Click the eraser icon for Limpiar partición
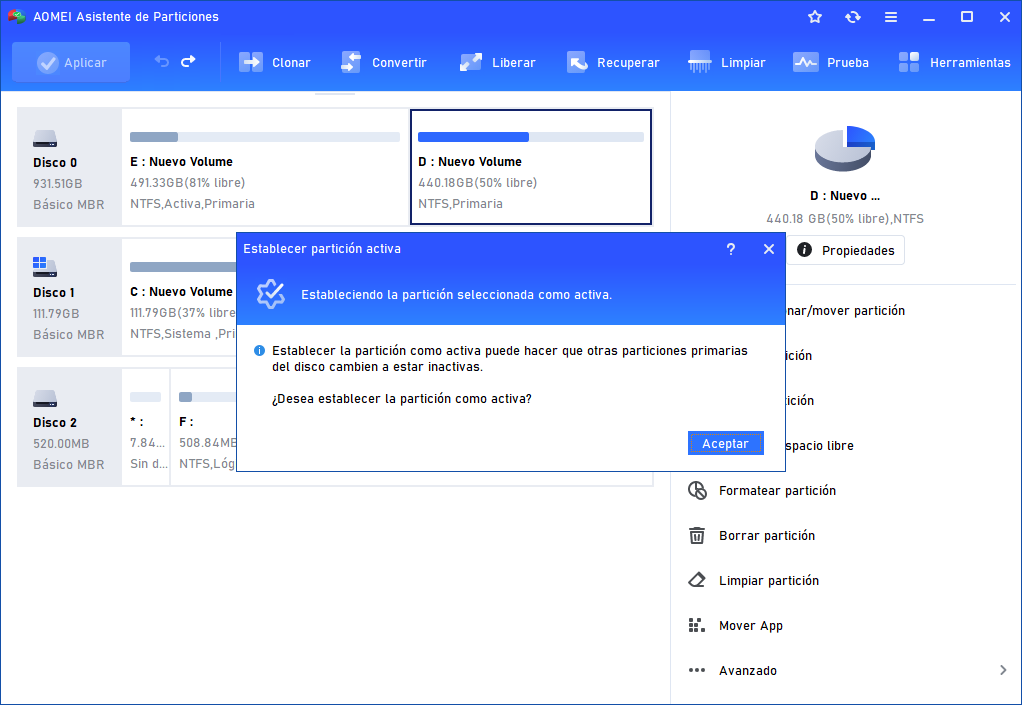Screen dimensions: 1022x705 (x=697, y=580)
